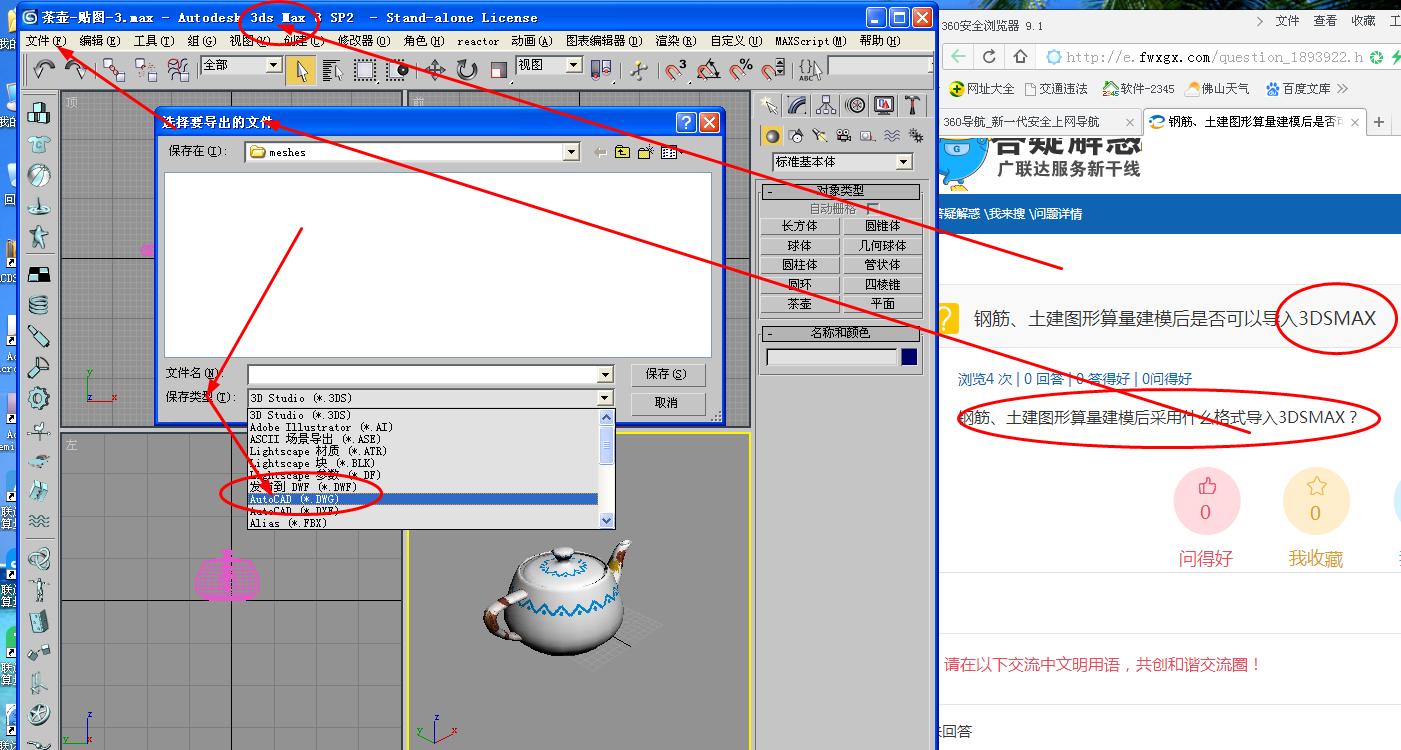This screenshot has width=1401, height=750.
Task: Select Helpers category icon
Action: (x=868, y=136)
